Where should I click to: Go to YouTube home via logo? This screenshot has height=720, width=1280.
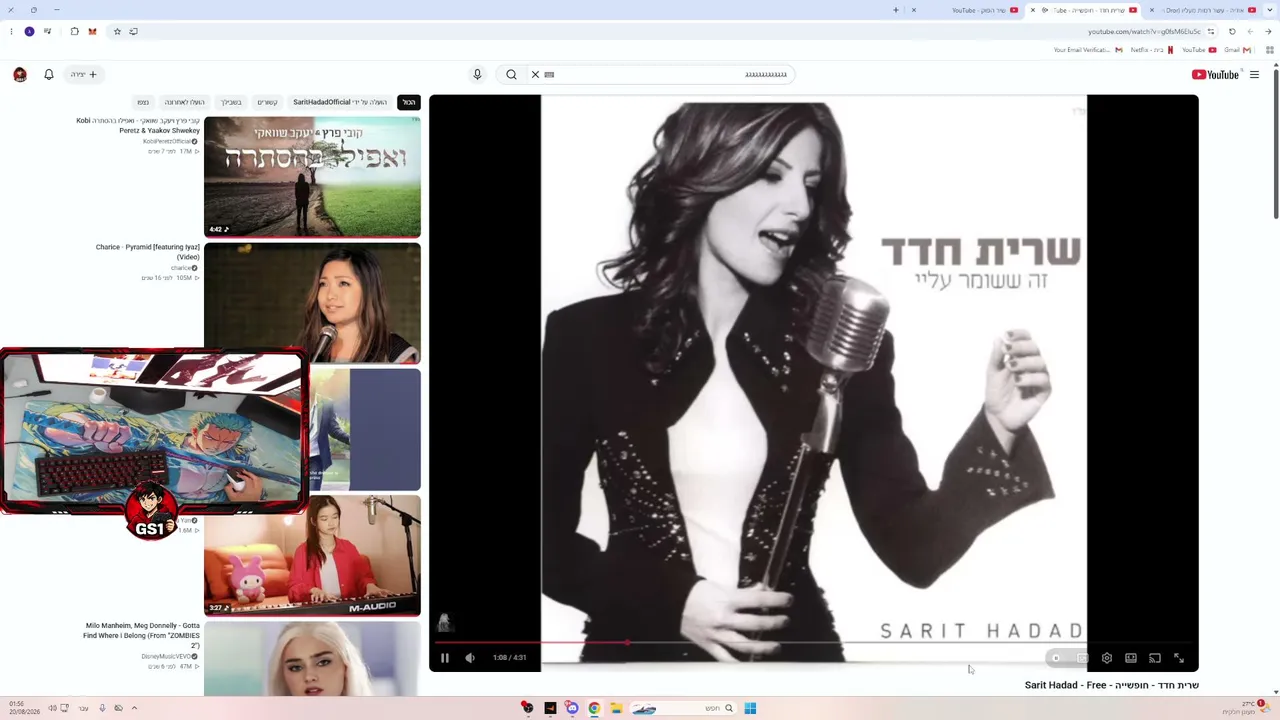tap(1215, 74)
